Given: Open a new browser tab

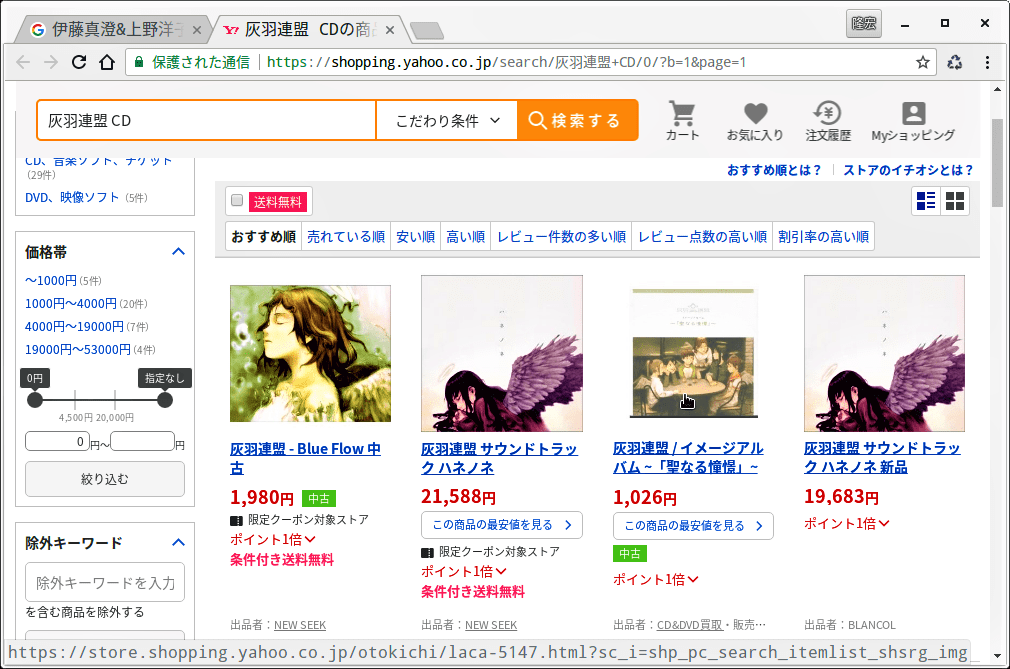Looking at the screenshot, I should click(x=426, y=30).
